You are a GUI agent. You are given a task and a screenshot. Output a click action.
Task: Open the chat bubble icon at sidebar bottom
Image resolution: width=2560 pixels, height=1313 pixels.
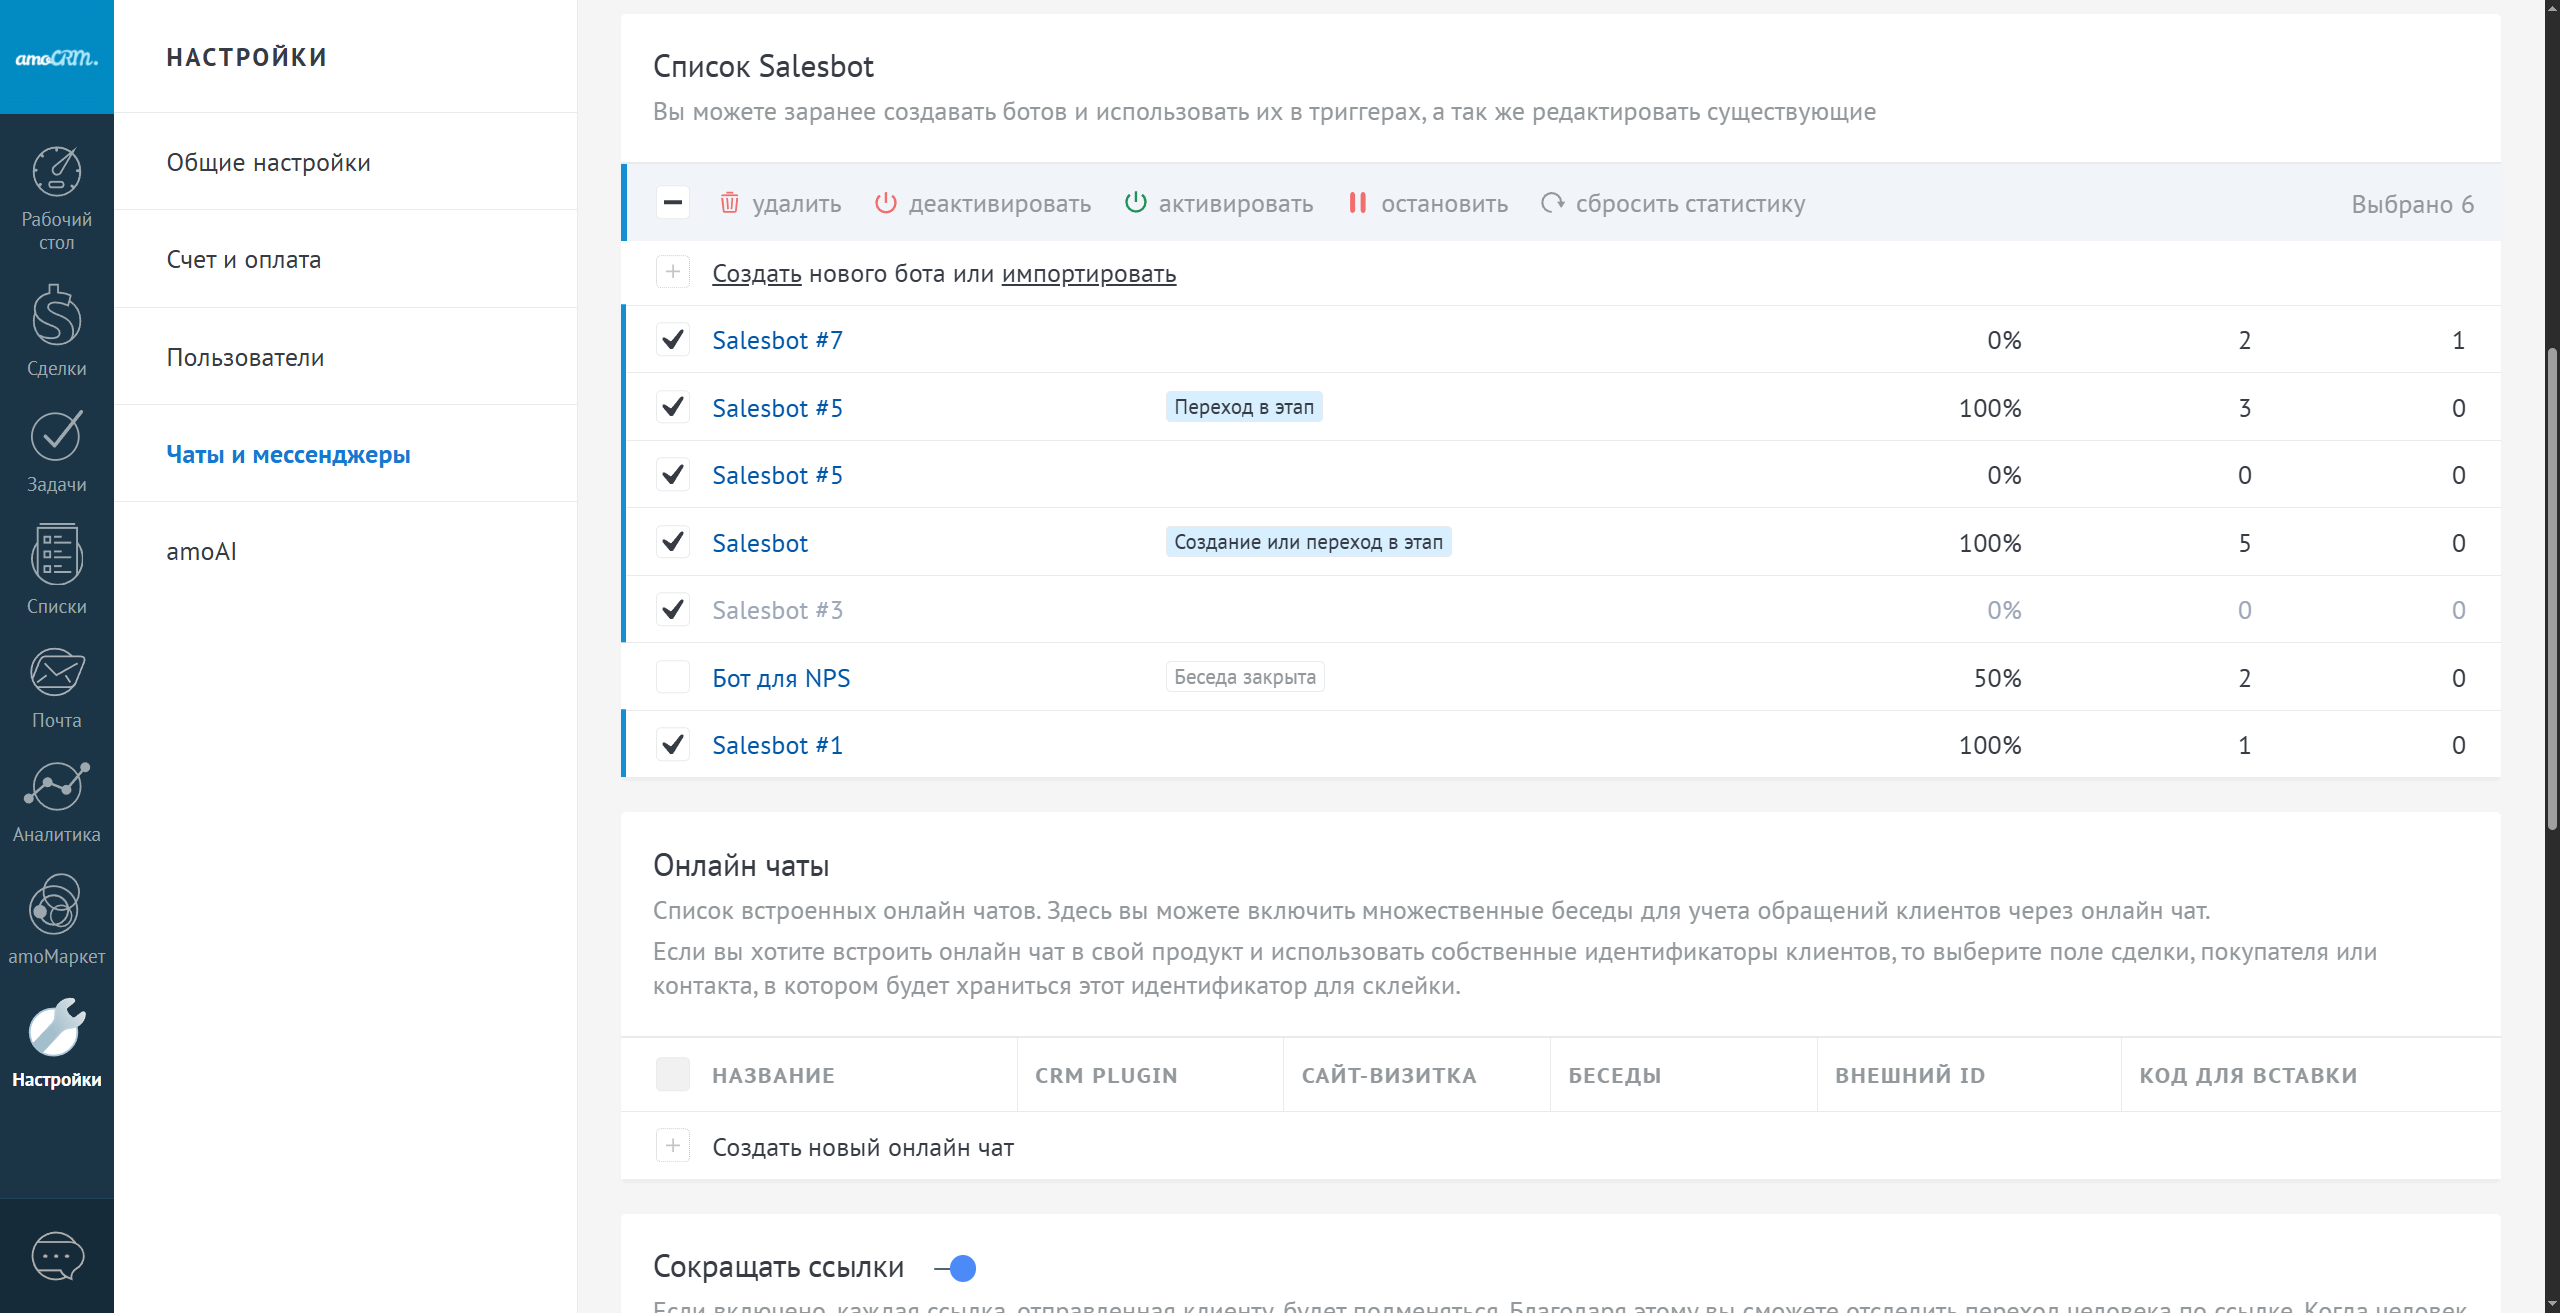(57, 1256)
